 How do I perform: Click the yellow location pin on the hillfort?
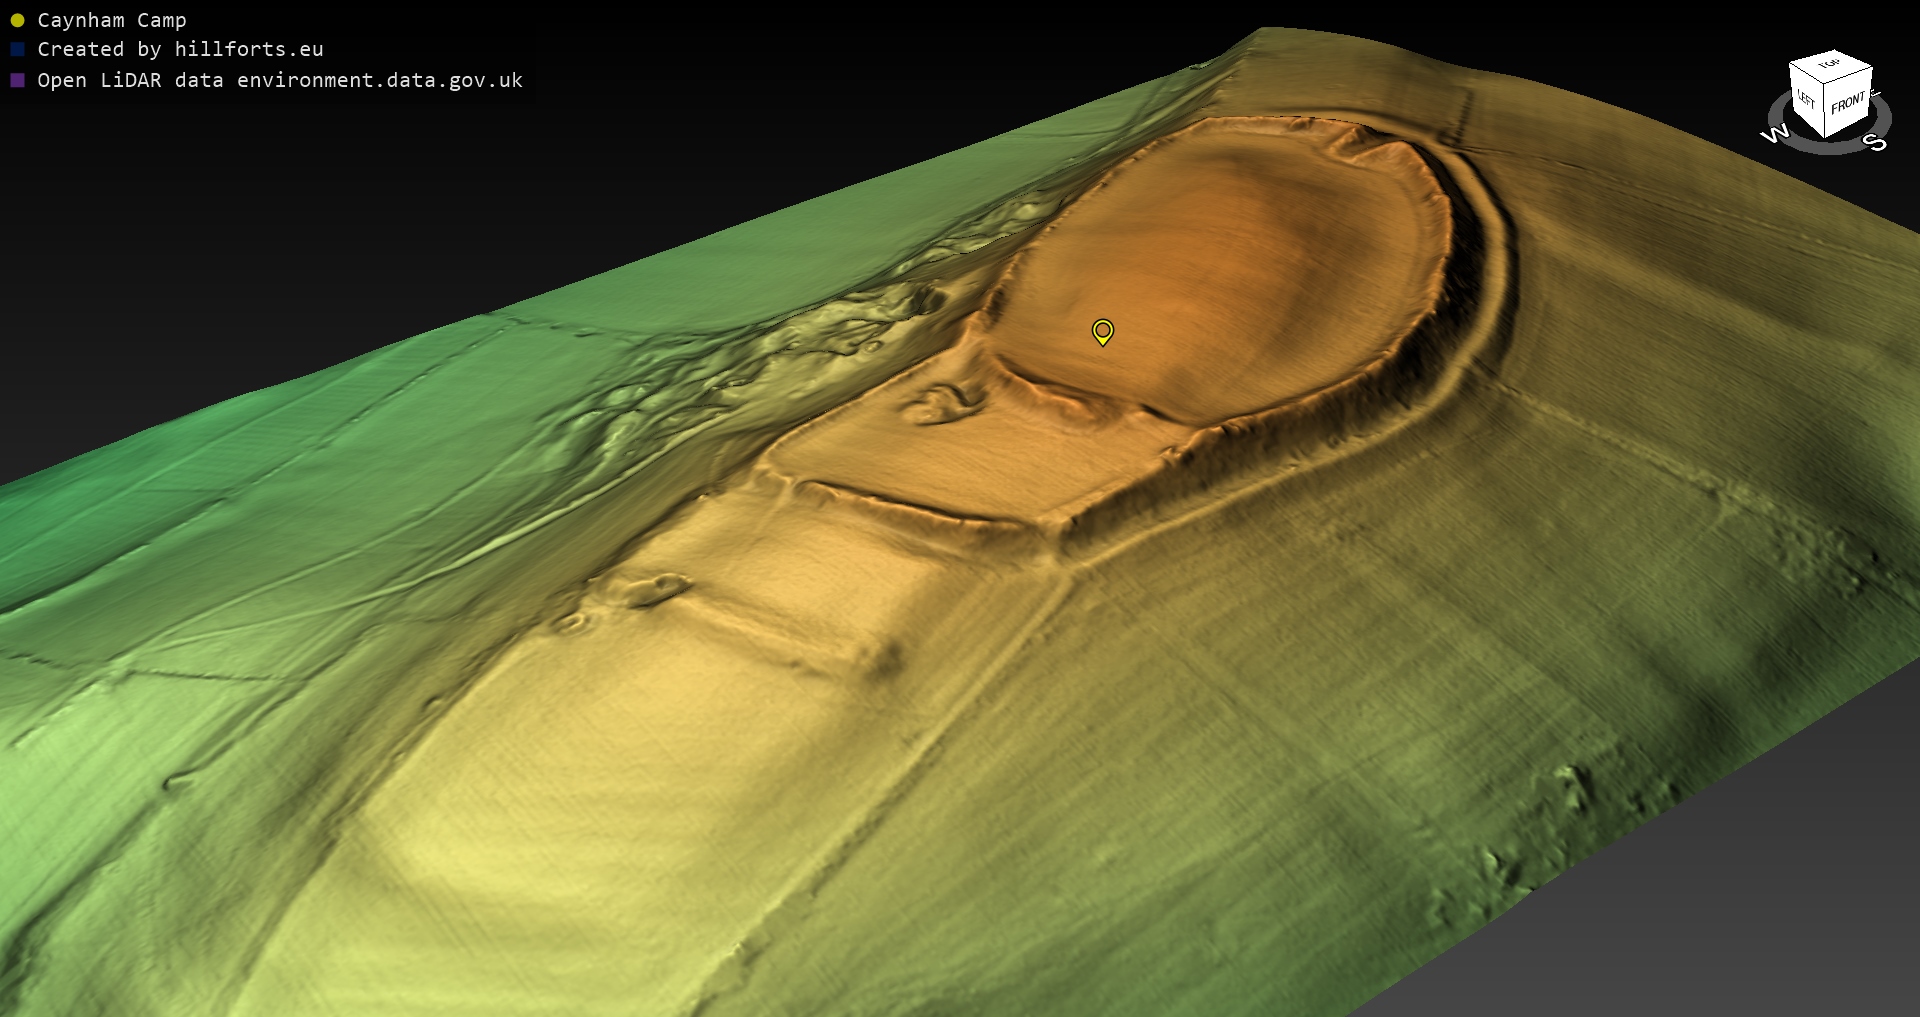tap(1102, 331)
